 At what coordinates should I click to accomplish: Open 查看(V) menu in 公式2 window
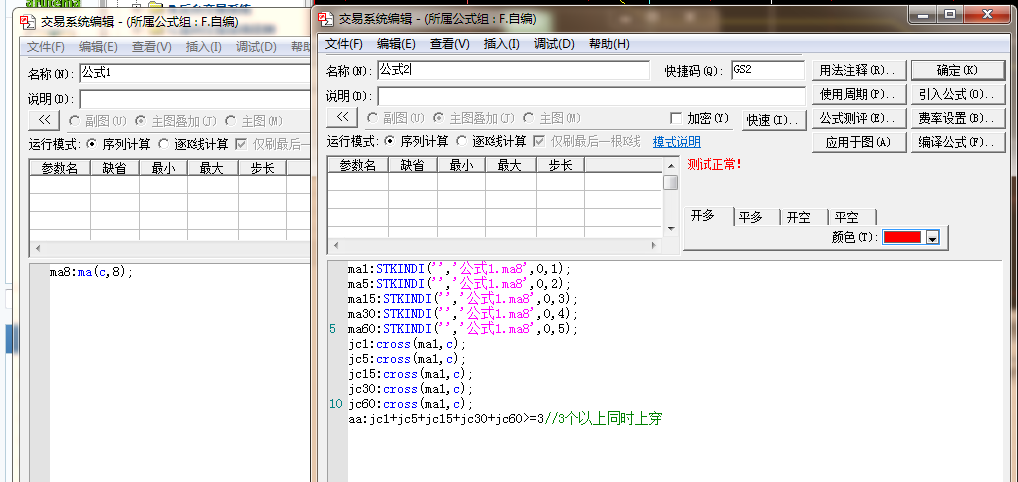coord(449,44)
